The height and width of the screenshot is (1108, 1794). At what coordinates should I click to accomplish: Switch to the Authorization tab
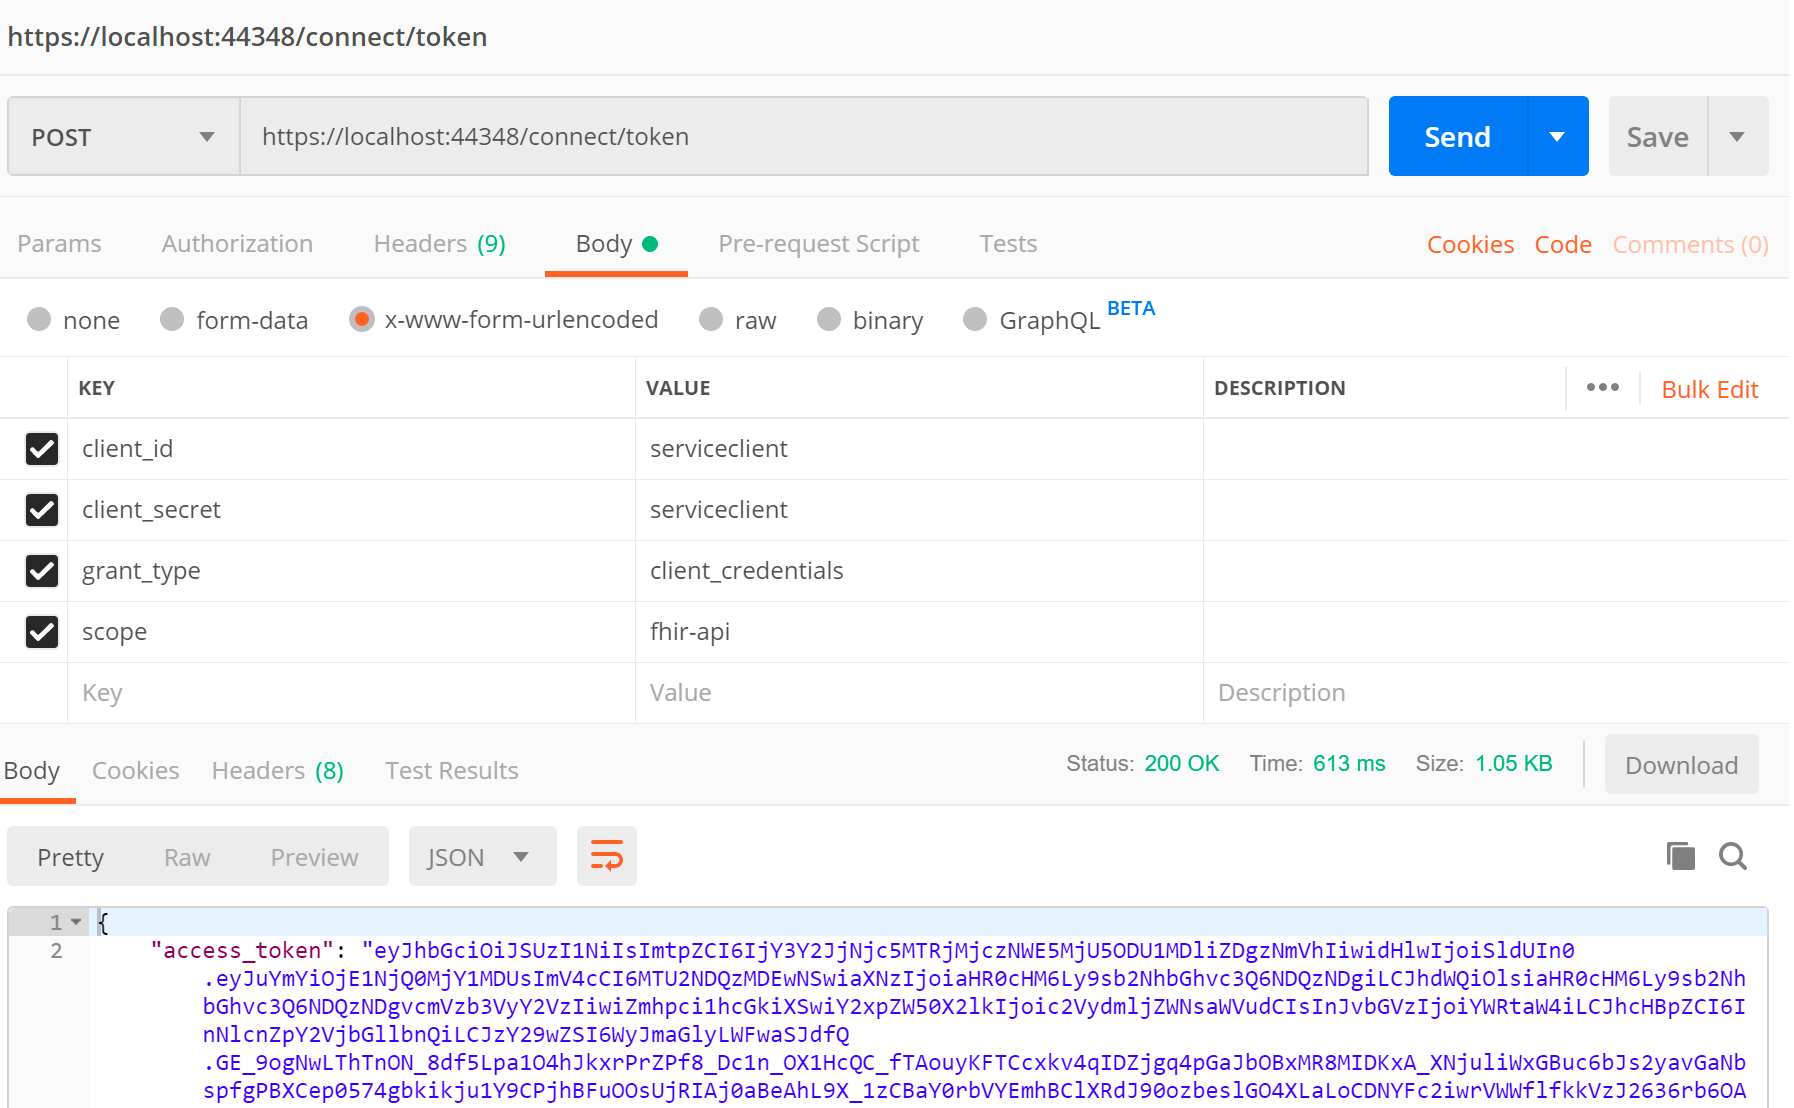(x=237, y=243)
